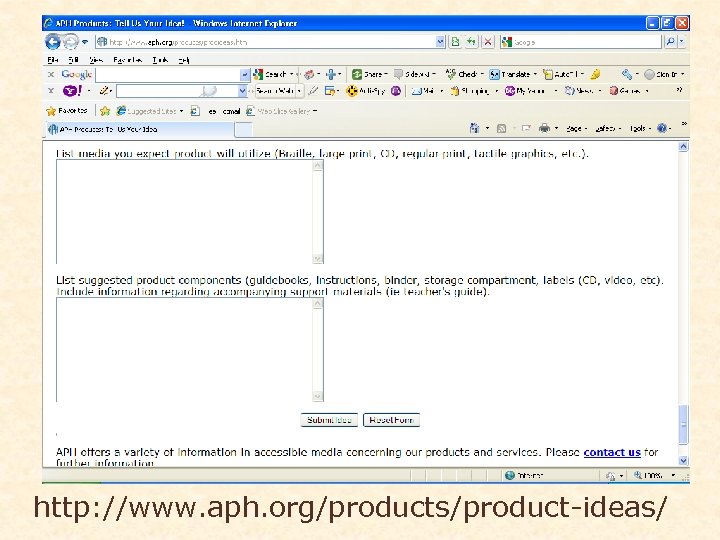Click the Favorites star button
The height and width of the screenshot is (540, 720).
point(67,111)
